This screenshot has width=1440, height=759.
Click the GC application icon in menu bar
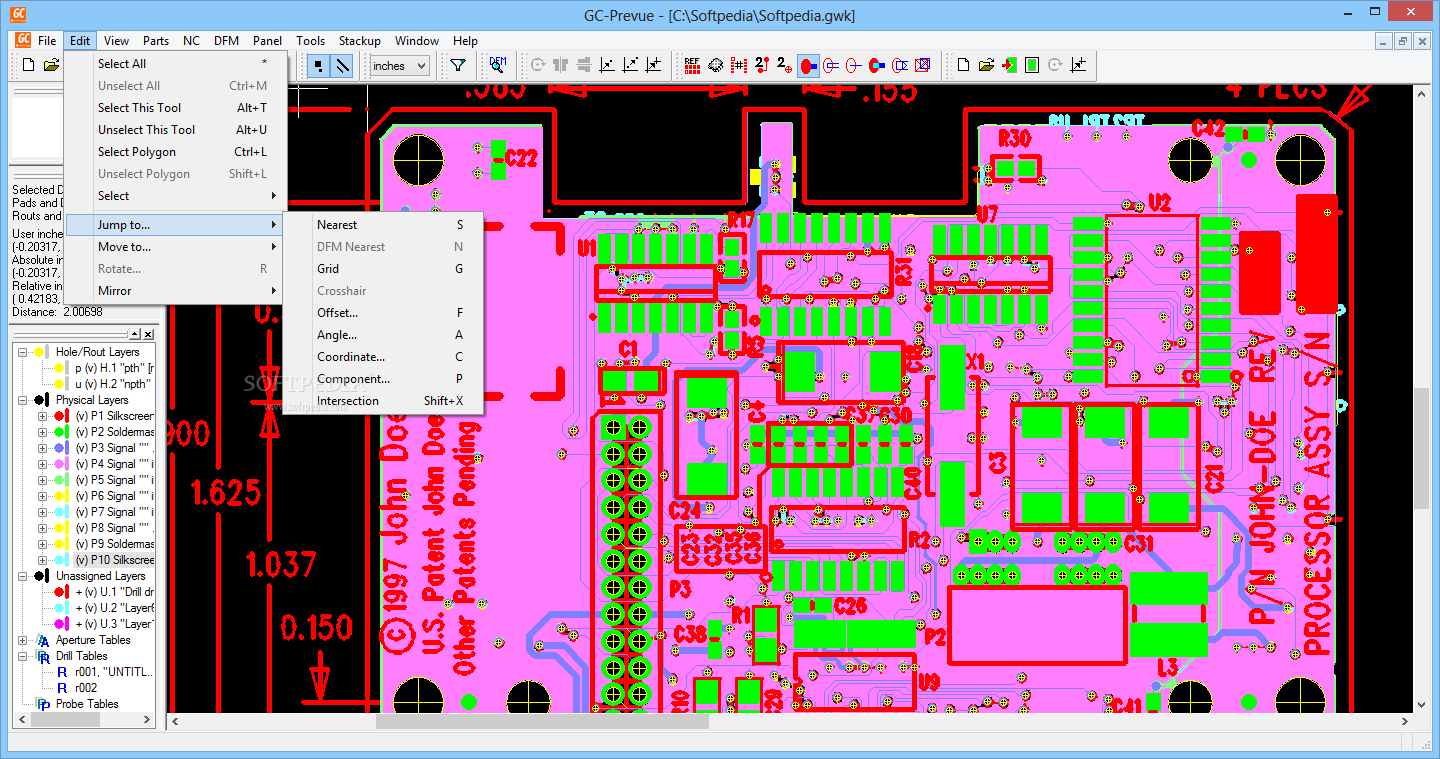[23, 40]
